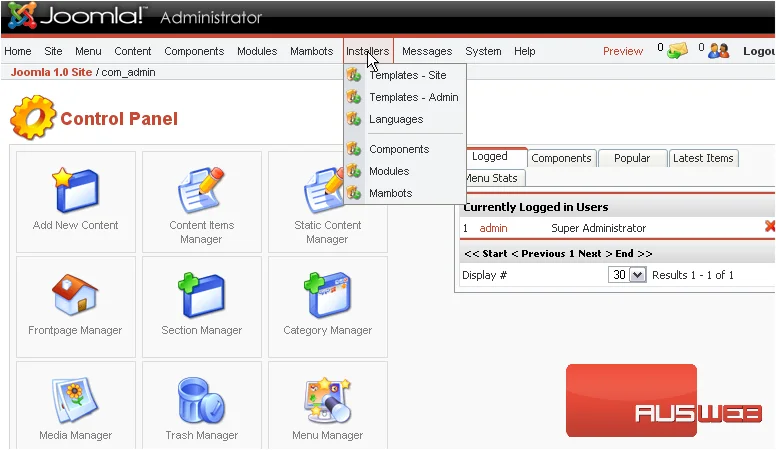Open the Menu Manager icon
Image resolution: width=776 pixels, height=450 pixels.
tap(327, 400)
